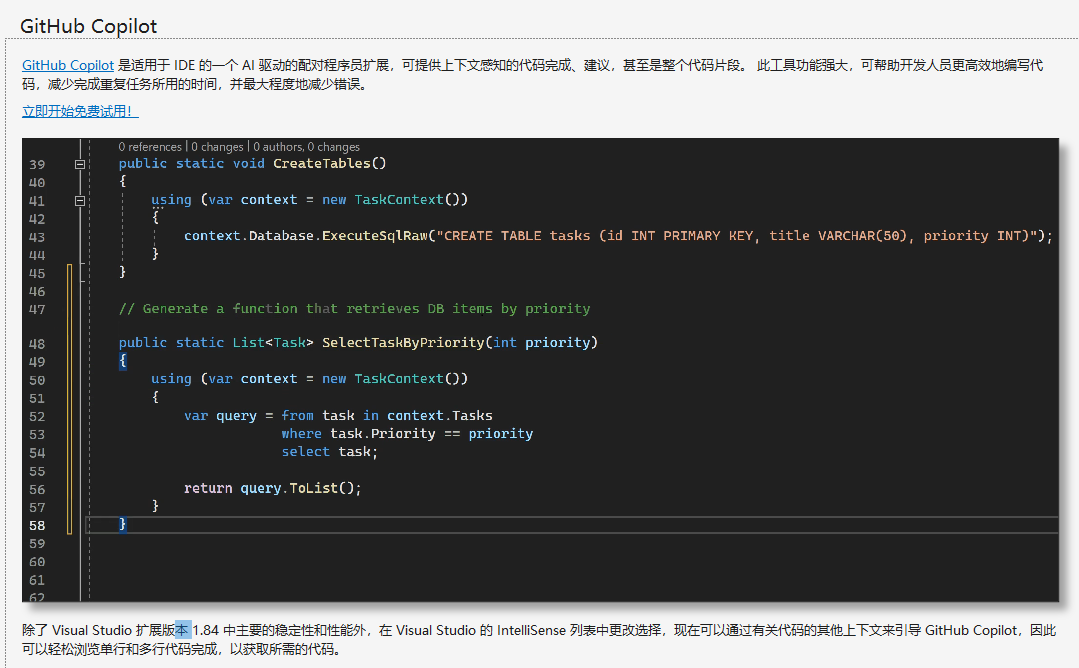Image resolution: width=1079 pixels, height=668 pixels.
Task: Collapse the CreateTables method at line 39
Action: [80, 164]
